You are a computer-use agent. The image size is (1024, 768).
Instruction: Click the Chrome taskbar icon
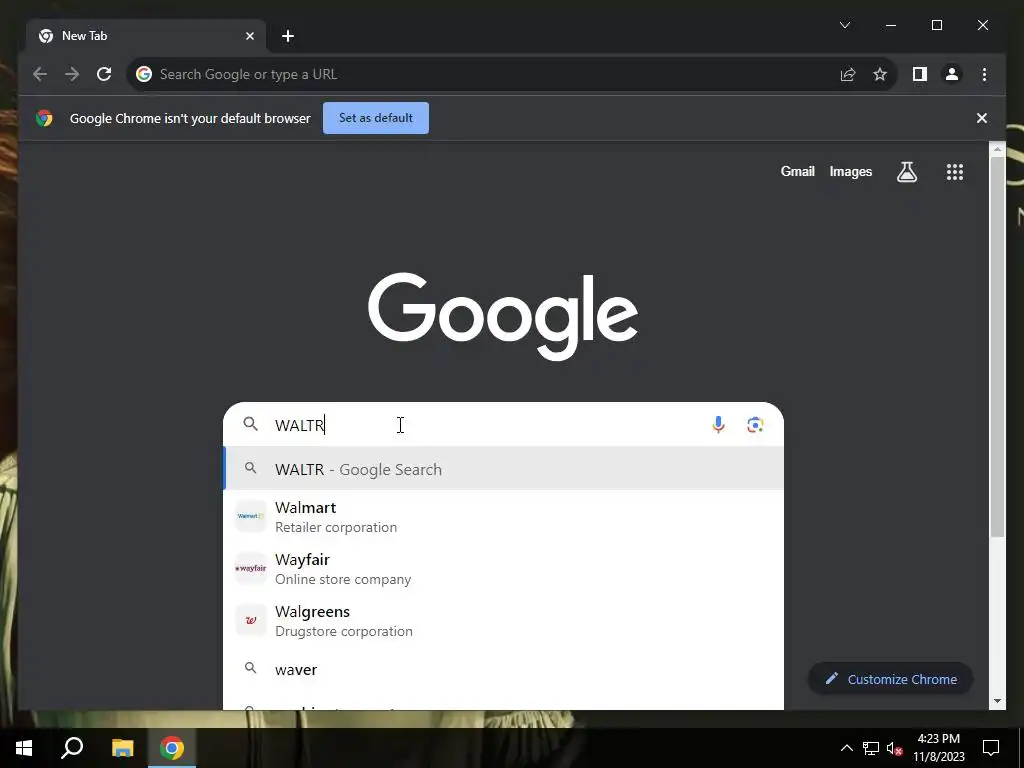(172, 748)
